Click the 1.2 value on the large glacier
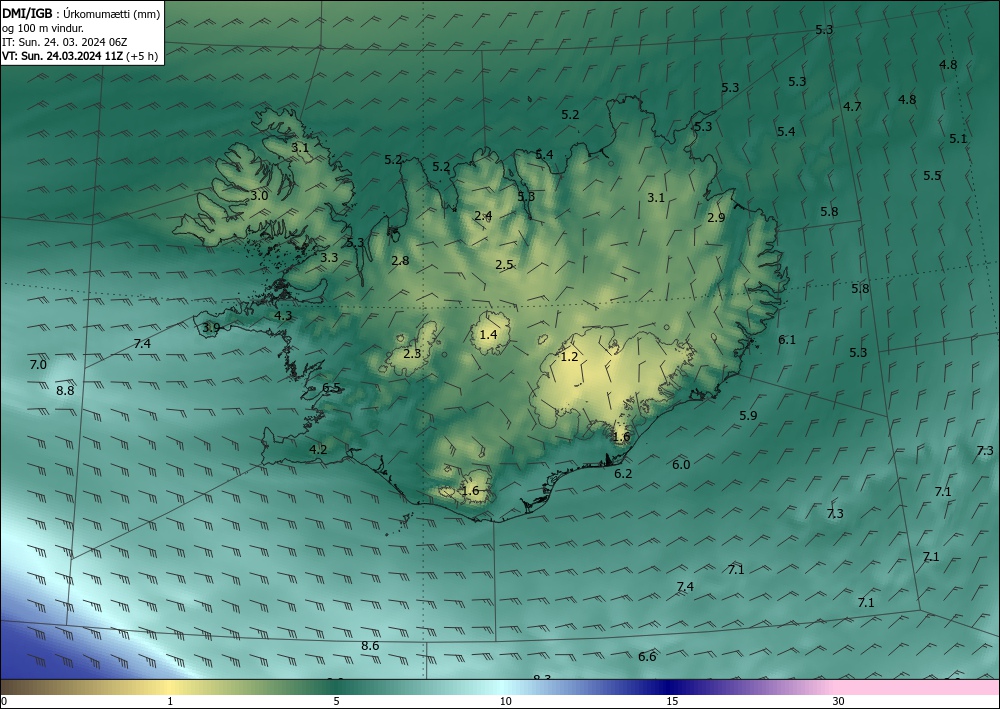 [x=569, y=357]
